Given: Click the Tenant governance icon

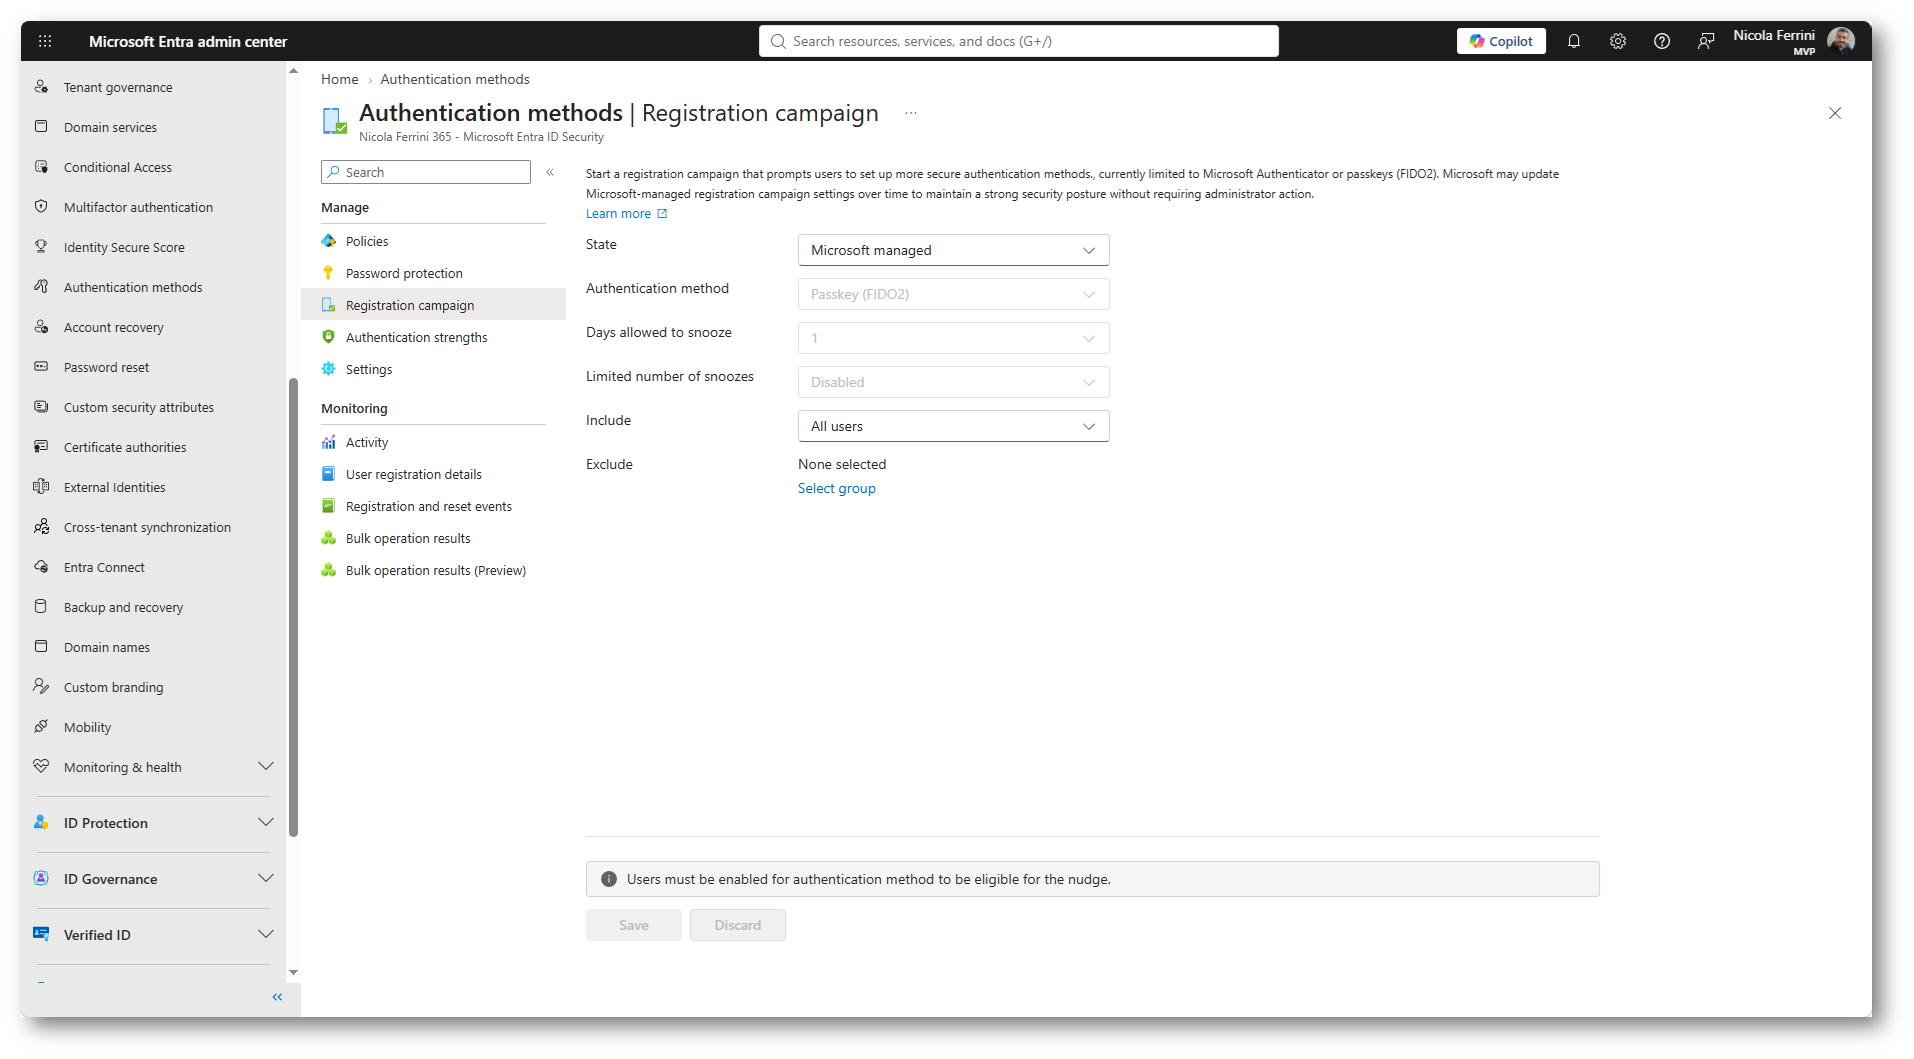Looking at the screenshot, I should tap(41, 87).
